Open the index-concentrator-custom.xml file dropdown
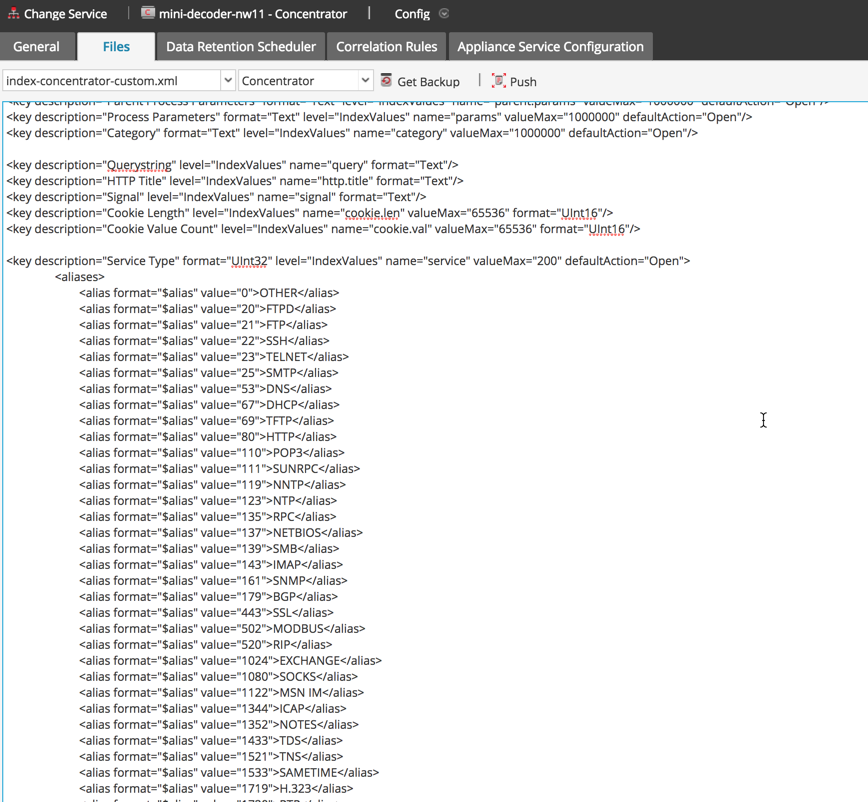This screenshot has height=802, width=868. 227,81
